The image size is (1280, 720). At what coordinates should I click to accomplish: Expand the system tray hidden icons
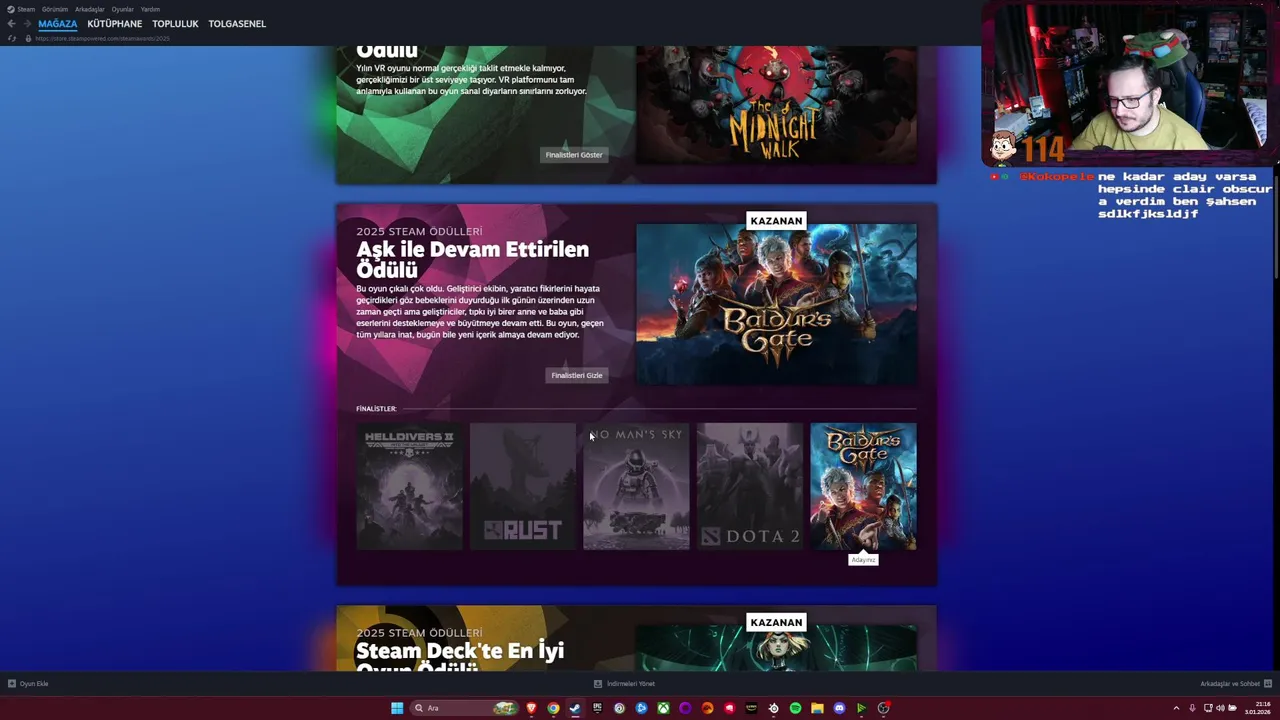(1176, 708)
